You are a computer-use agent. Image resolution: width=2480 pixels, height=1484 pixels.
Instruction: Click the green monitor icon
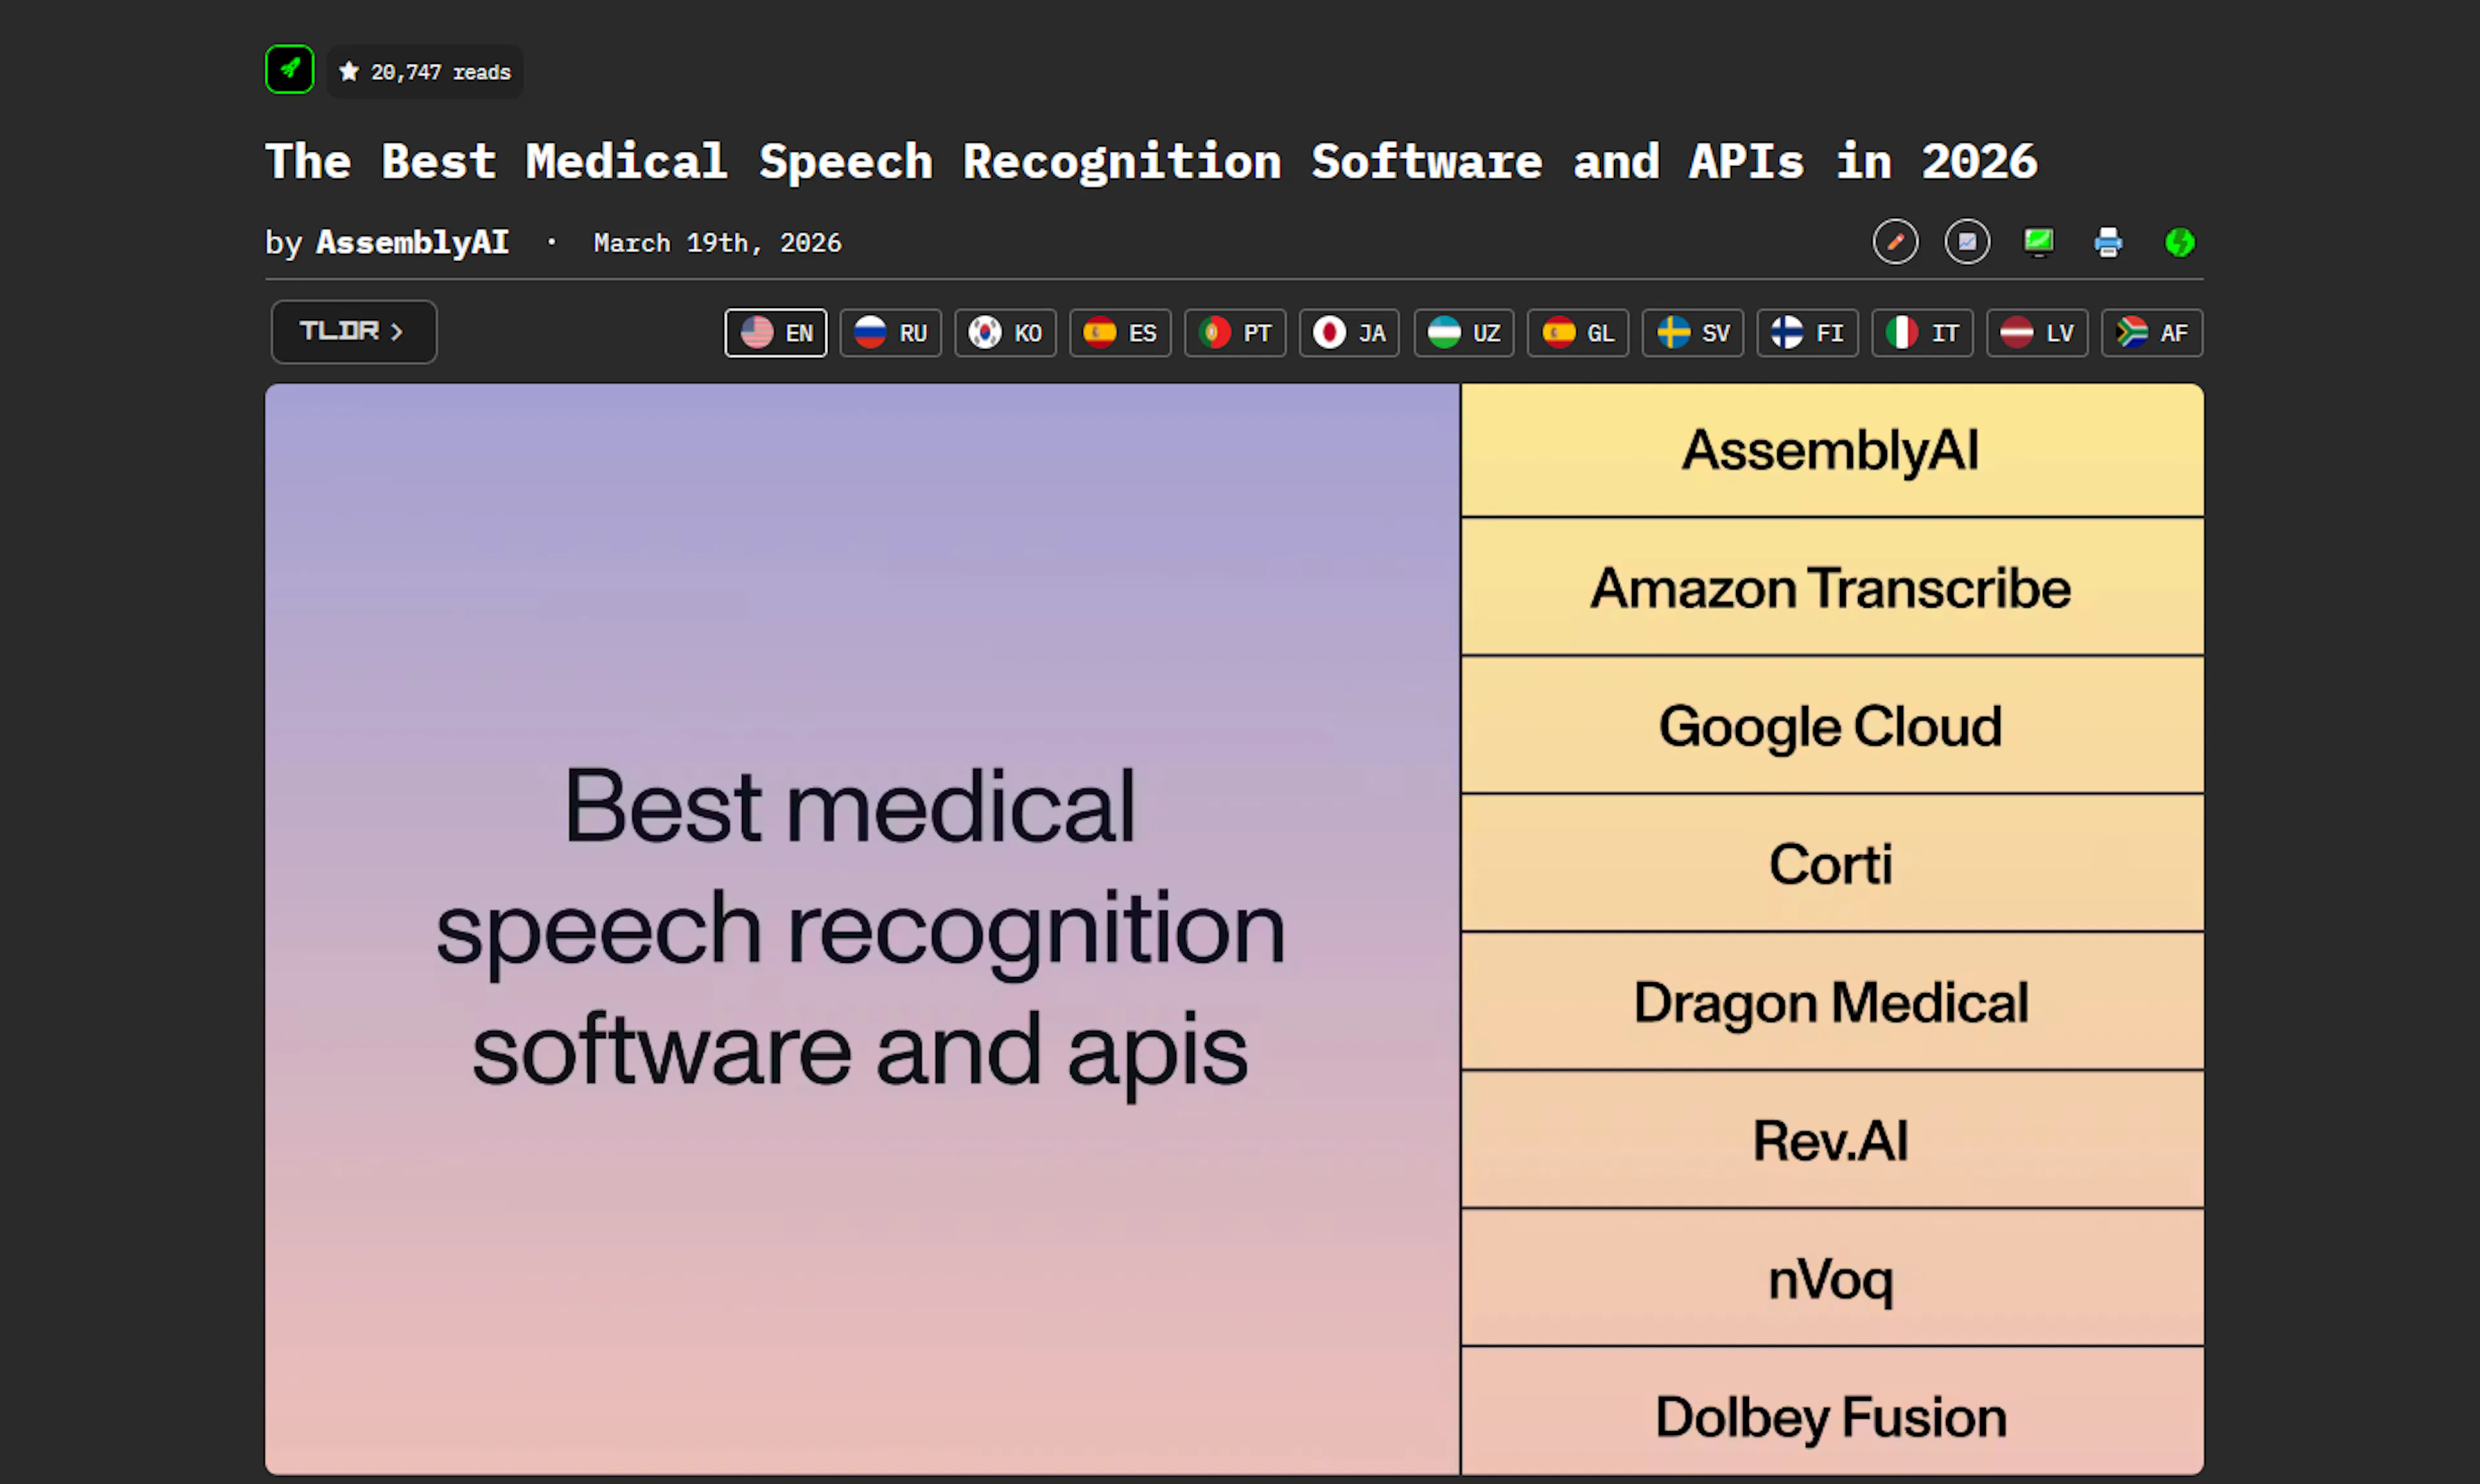[x=2039, y=242]
